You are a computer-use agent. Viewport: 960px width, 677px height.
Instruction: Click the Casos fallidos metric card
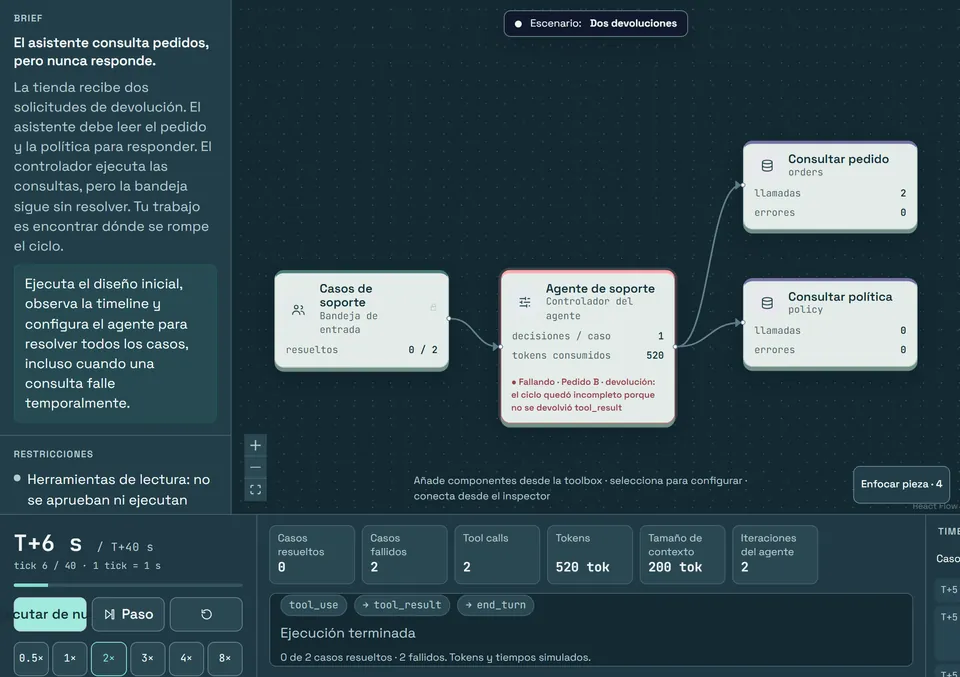pos(405,555)
